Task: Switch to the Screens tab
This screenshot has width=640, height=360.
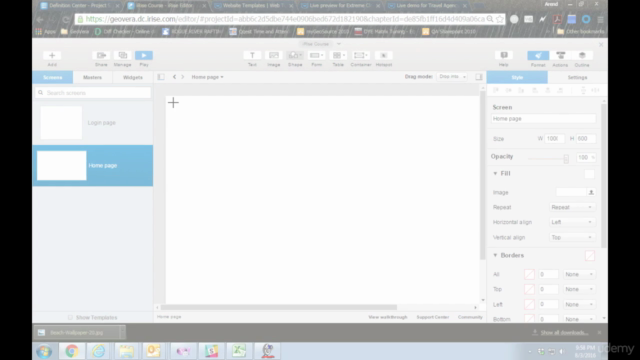Action: [53, 77]
